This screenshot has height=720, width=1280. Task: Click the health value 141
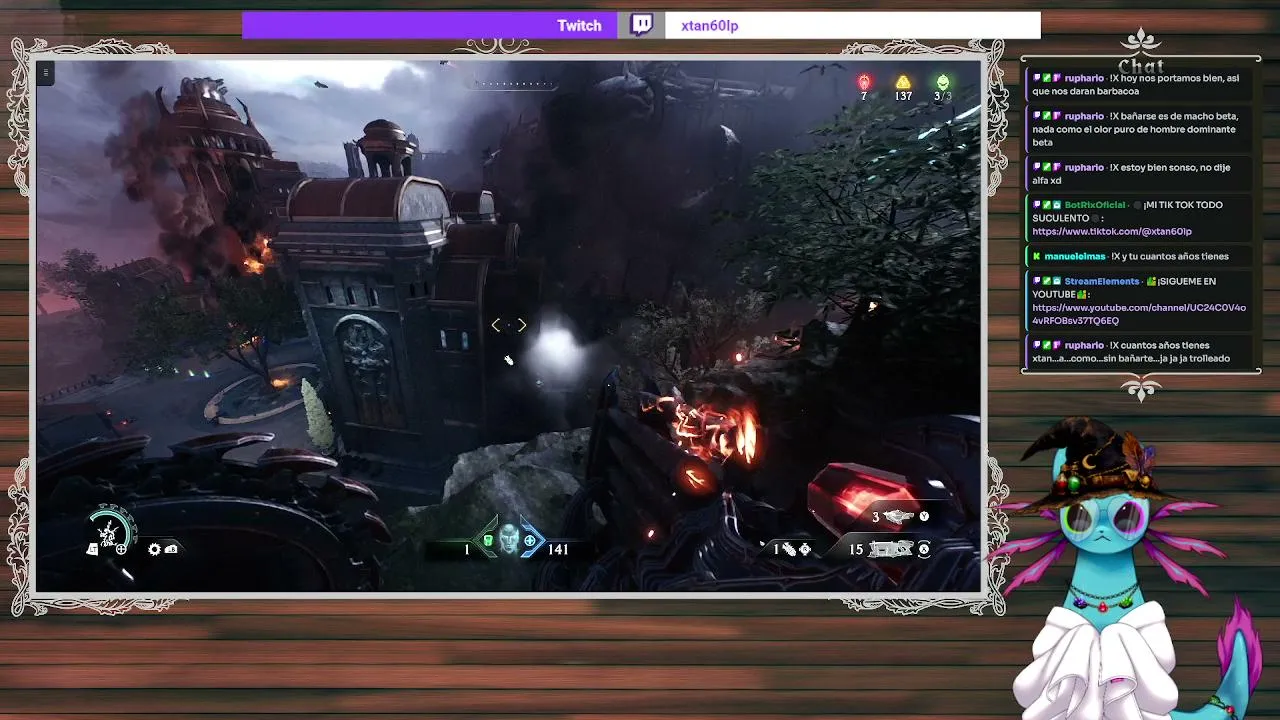click(558, 549)
